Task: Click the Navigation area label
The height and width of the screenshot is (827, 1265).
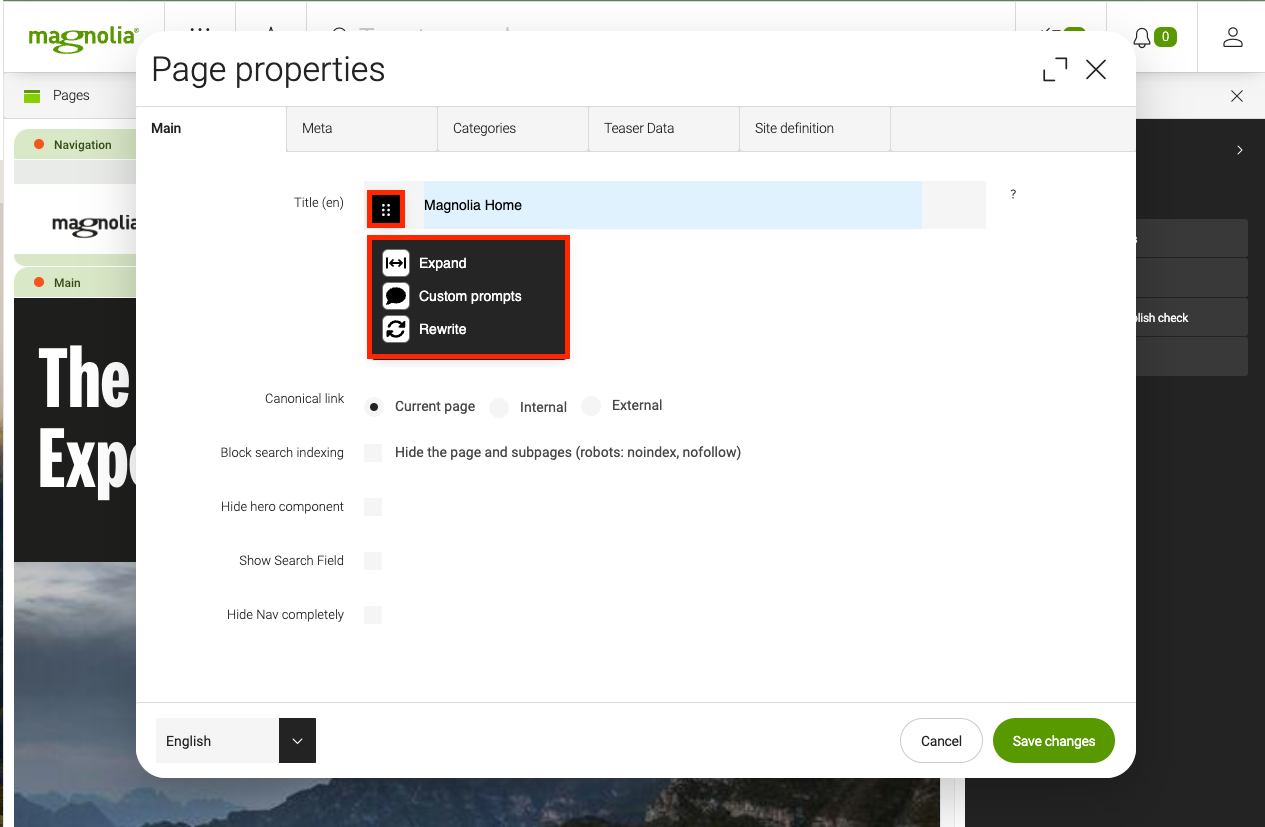Action: [x=83, y=145]
